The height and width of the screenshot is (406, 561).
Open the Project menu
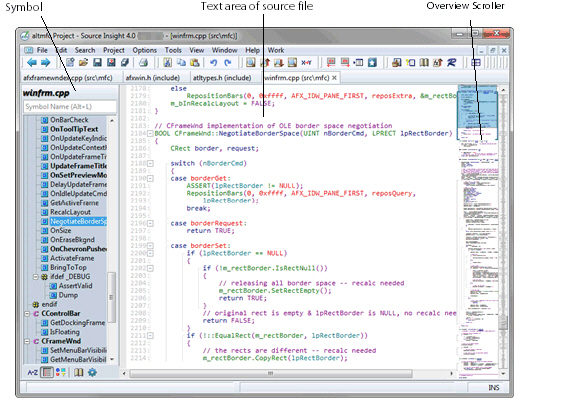114,50
